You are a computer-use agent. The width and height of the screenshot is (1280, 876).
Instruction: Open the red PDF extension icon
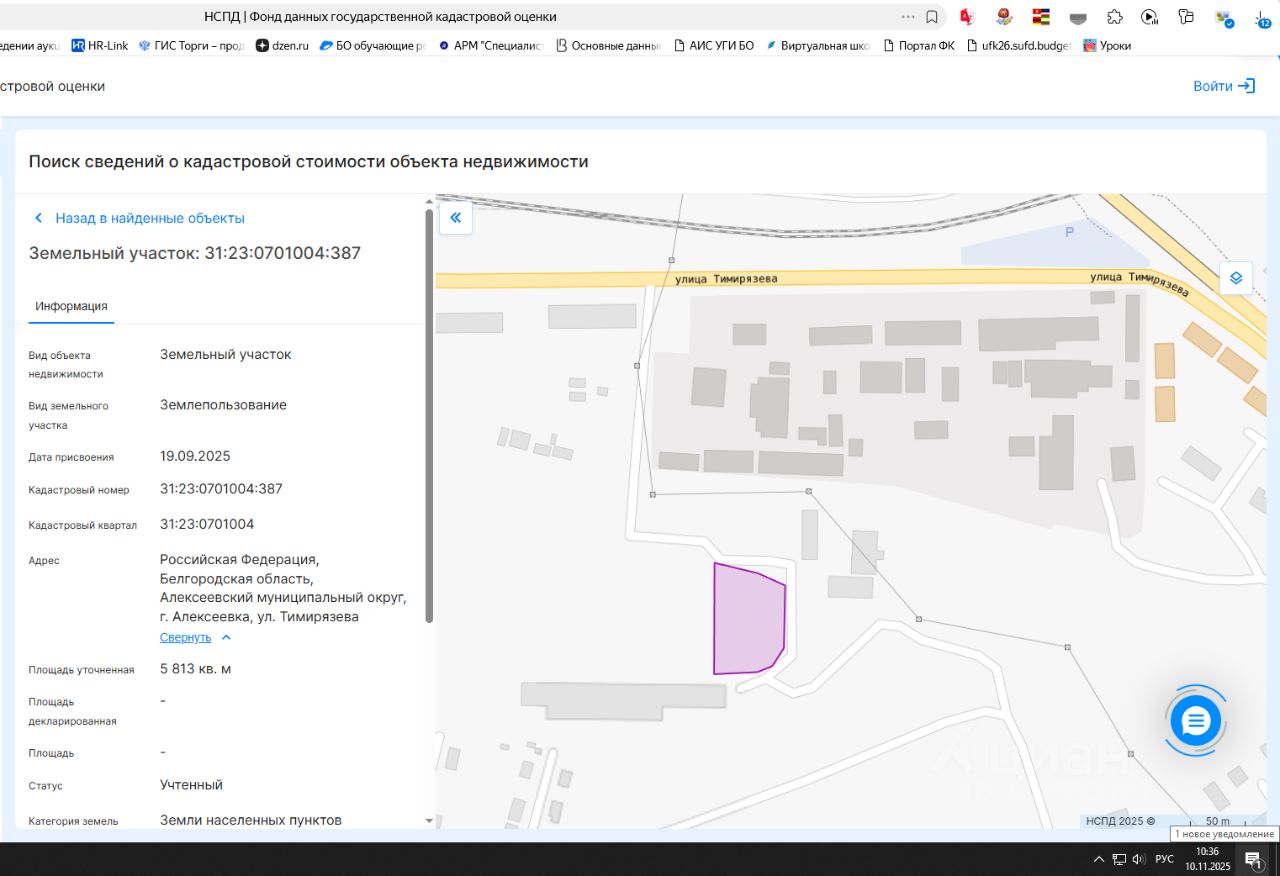point(967,17)
